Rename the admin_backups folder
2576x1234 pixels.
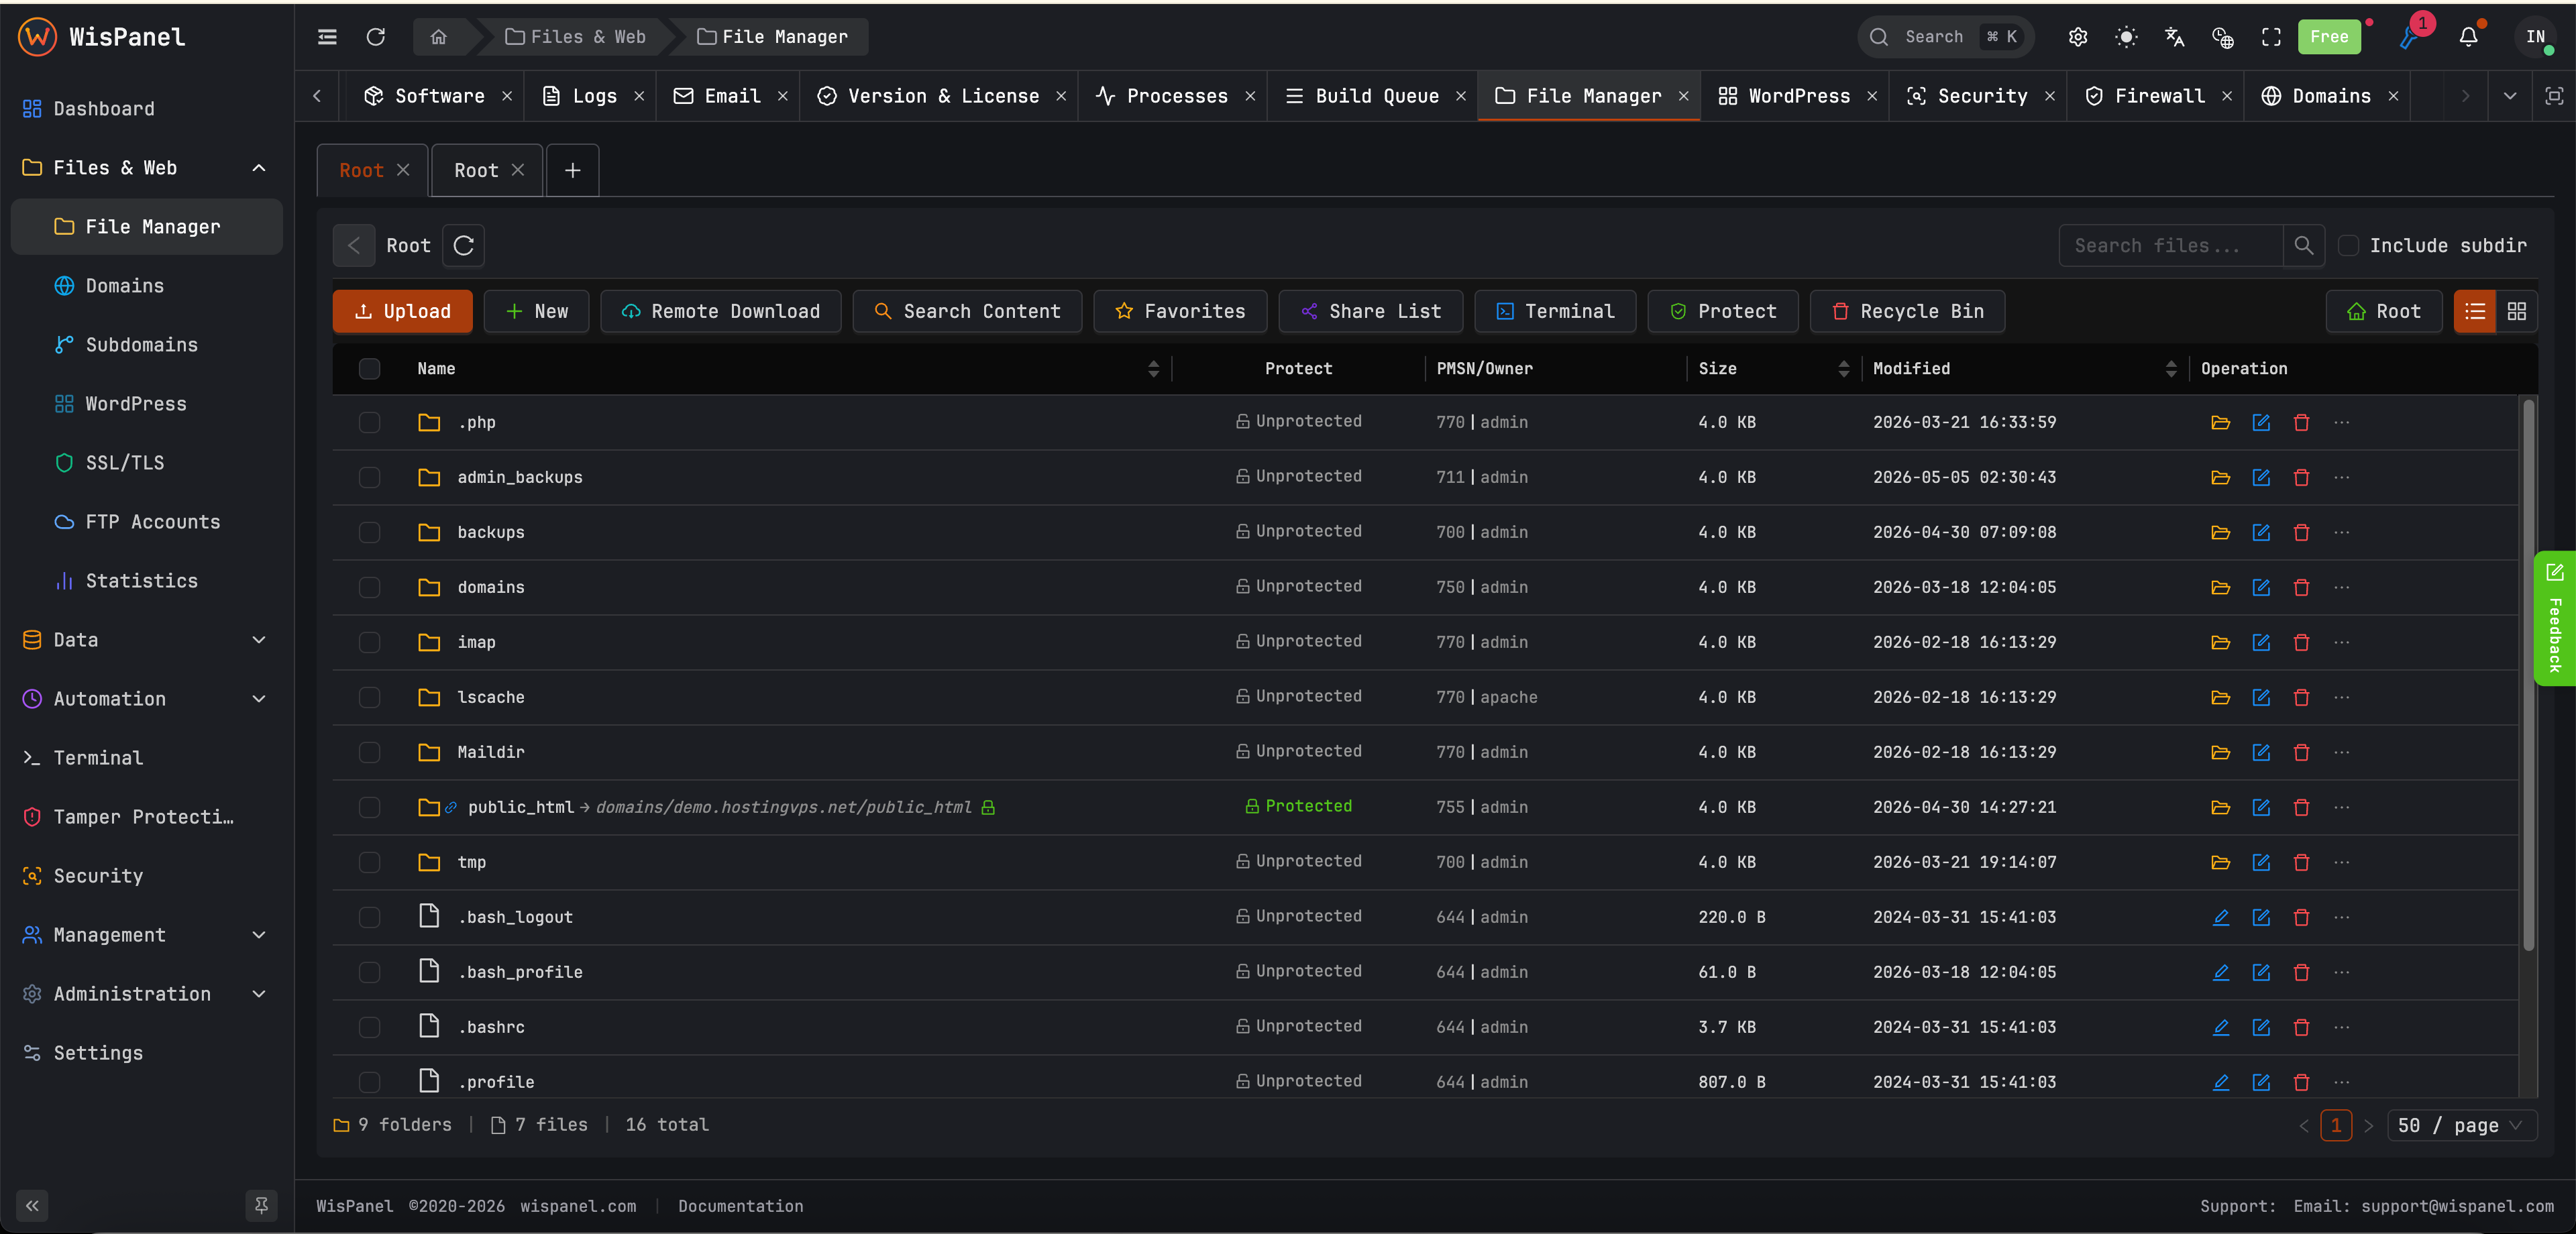tap(2260, 477)
